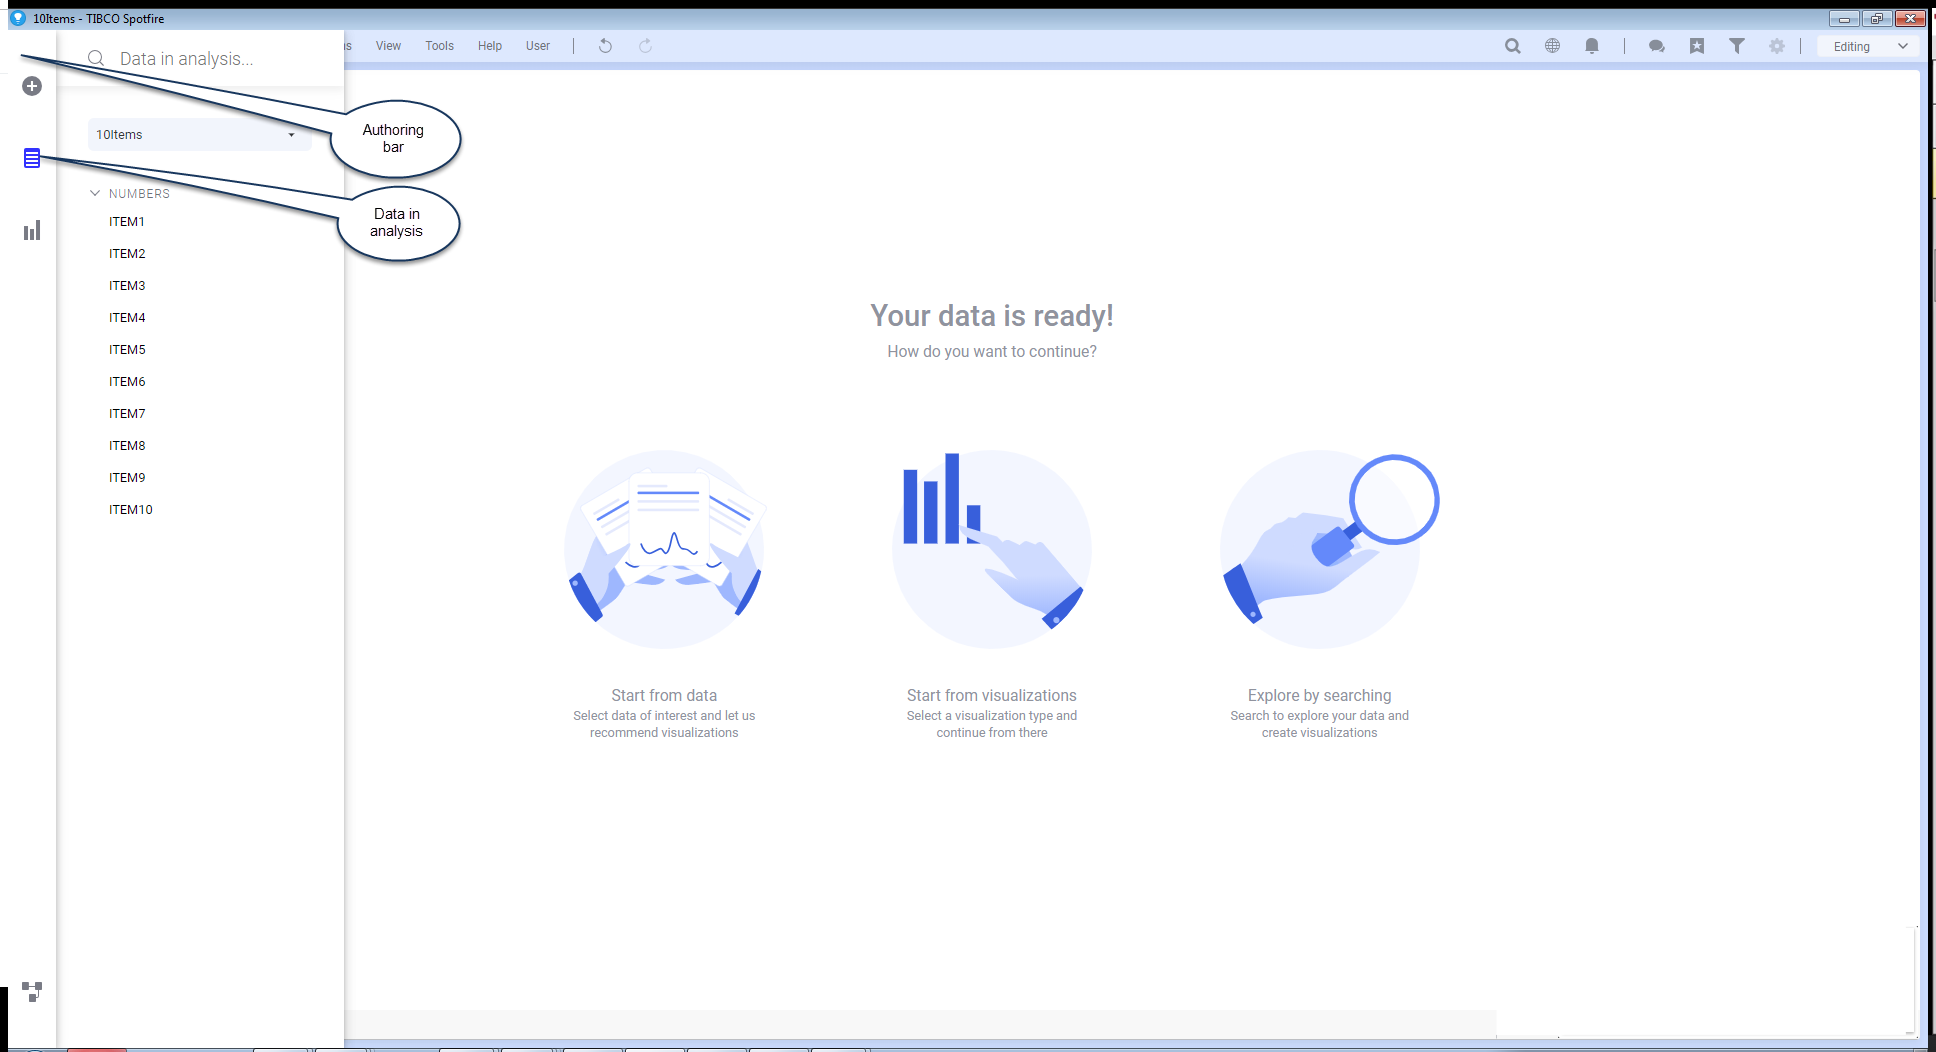Image resolution: width=1936 pixels, height=1052 pixels.
Task: Click the Redo arrow
Action: 645,46
